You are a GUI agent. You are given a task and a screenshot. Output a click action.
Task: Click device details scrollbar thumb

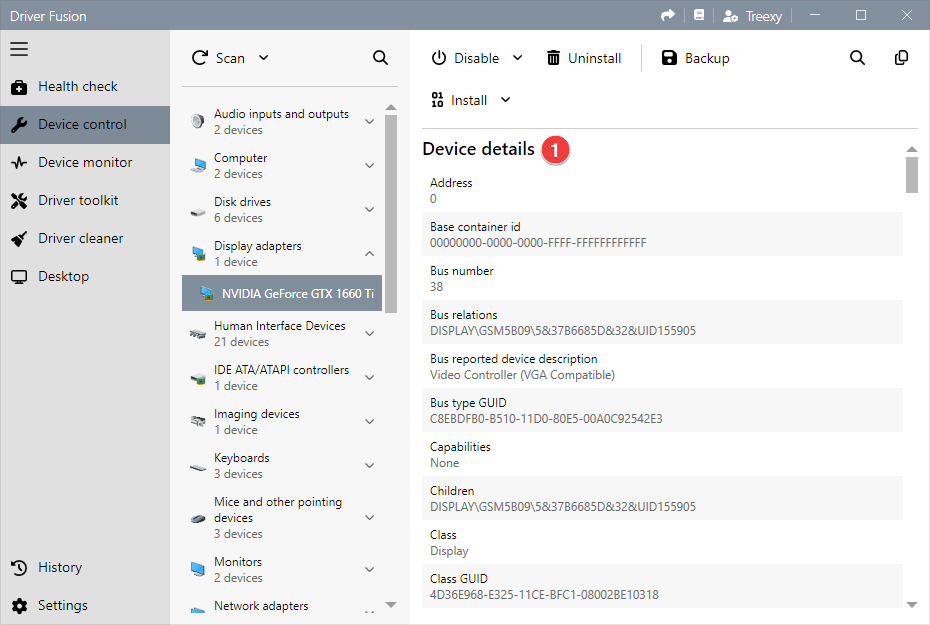pyautogui.click(x=912, y=174)
